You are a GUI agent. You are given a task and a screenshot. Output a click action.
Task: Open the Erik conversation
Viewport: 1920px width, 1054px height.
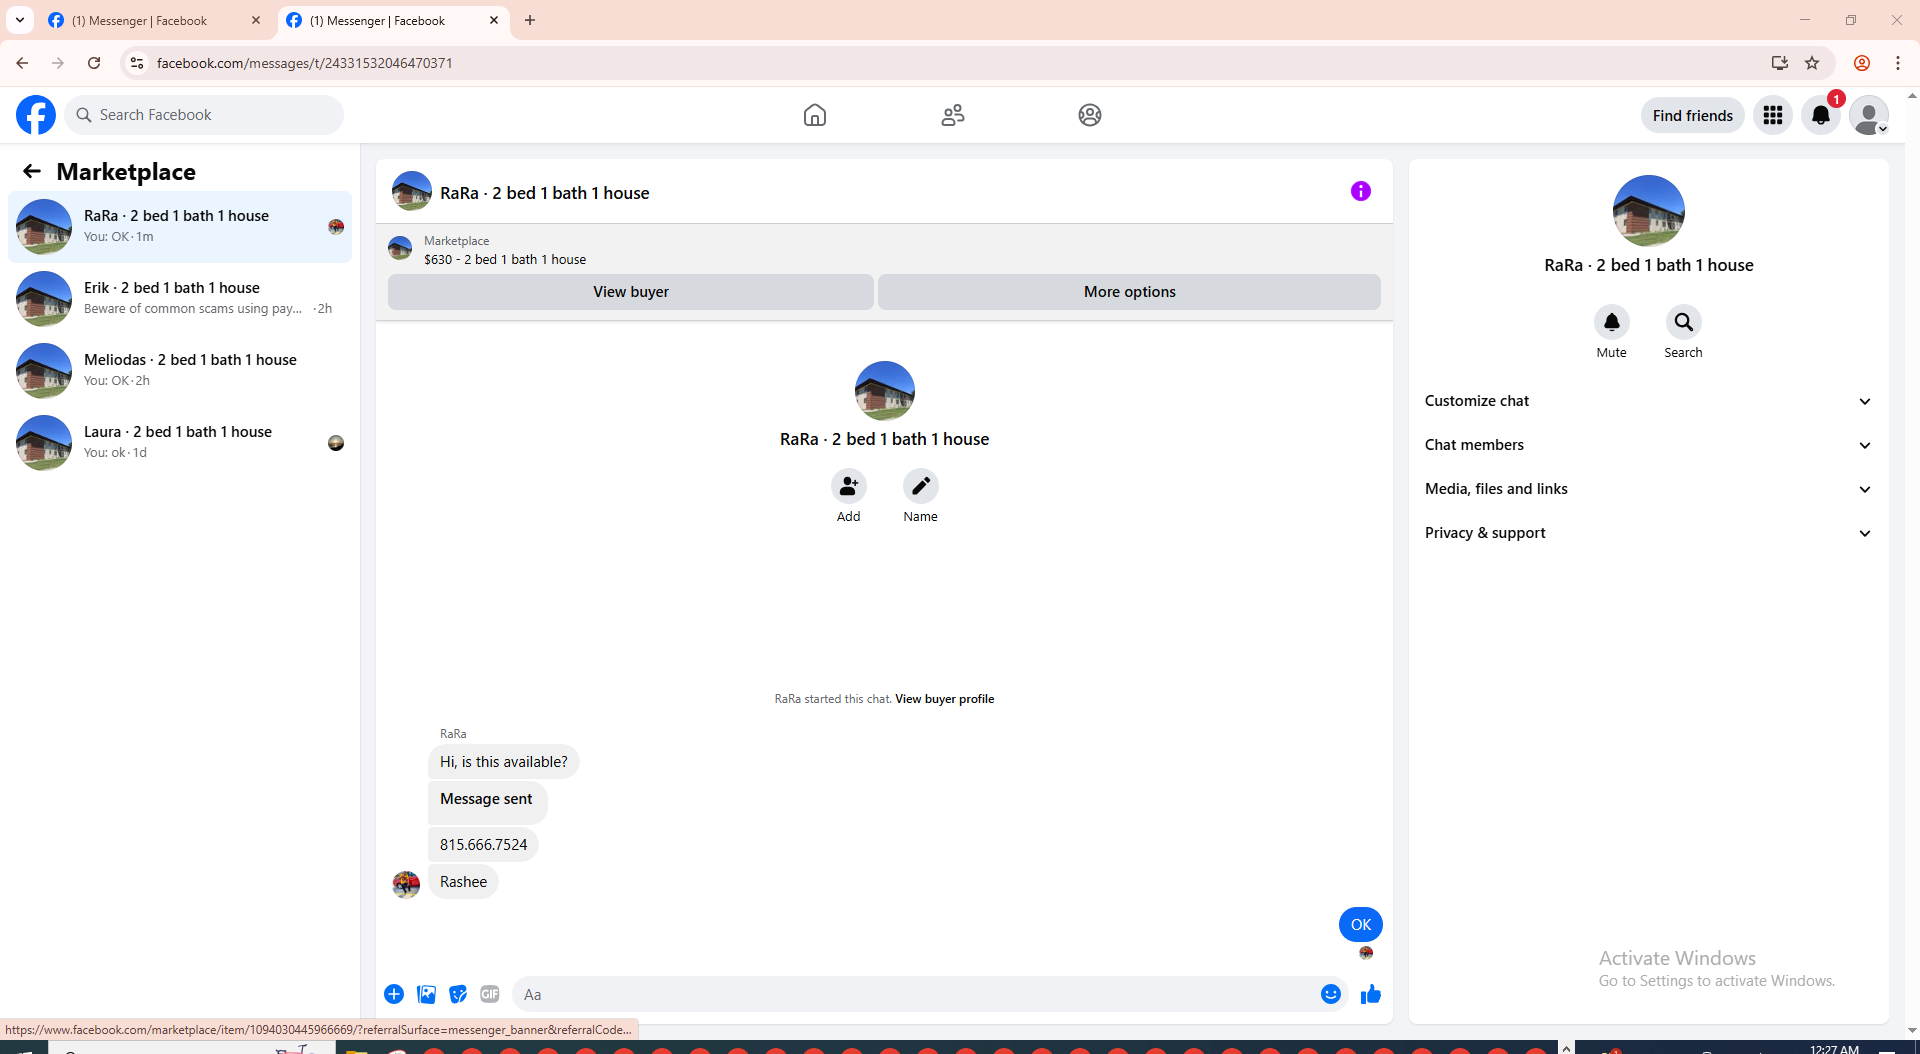[x=180, y=299]
